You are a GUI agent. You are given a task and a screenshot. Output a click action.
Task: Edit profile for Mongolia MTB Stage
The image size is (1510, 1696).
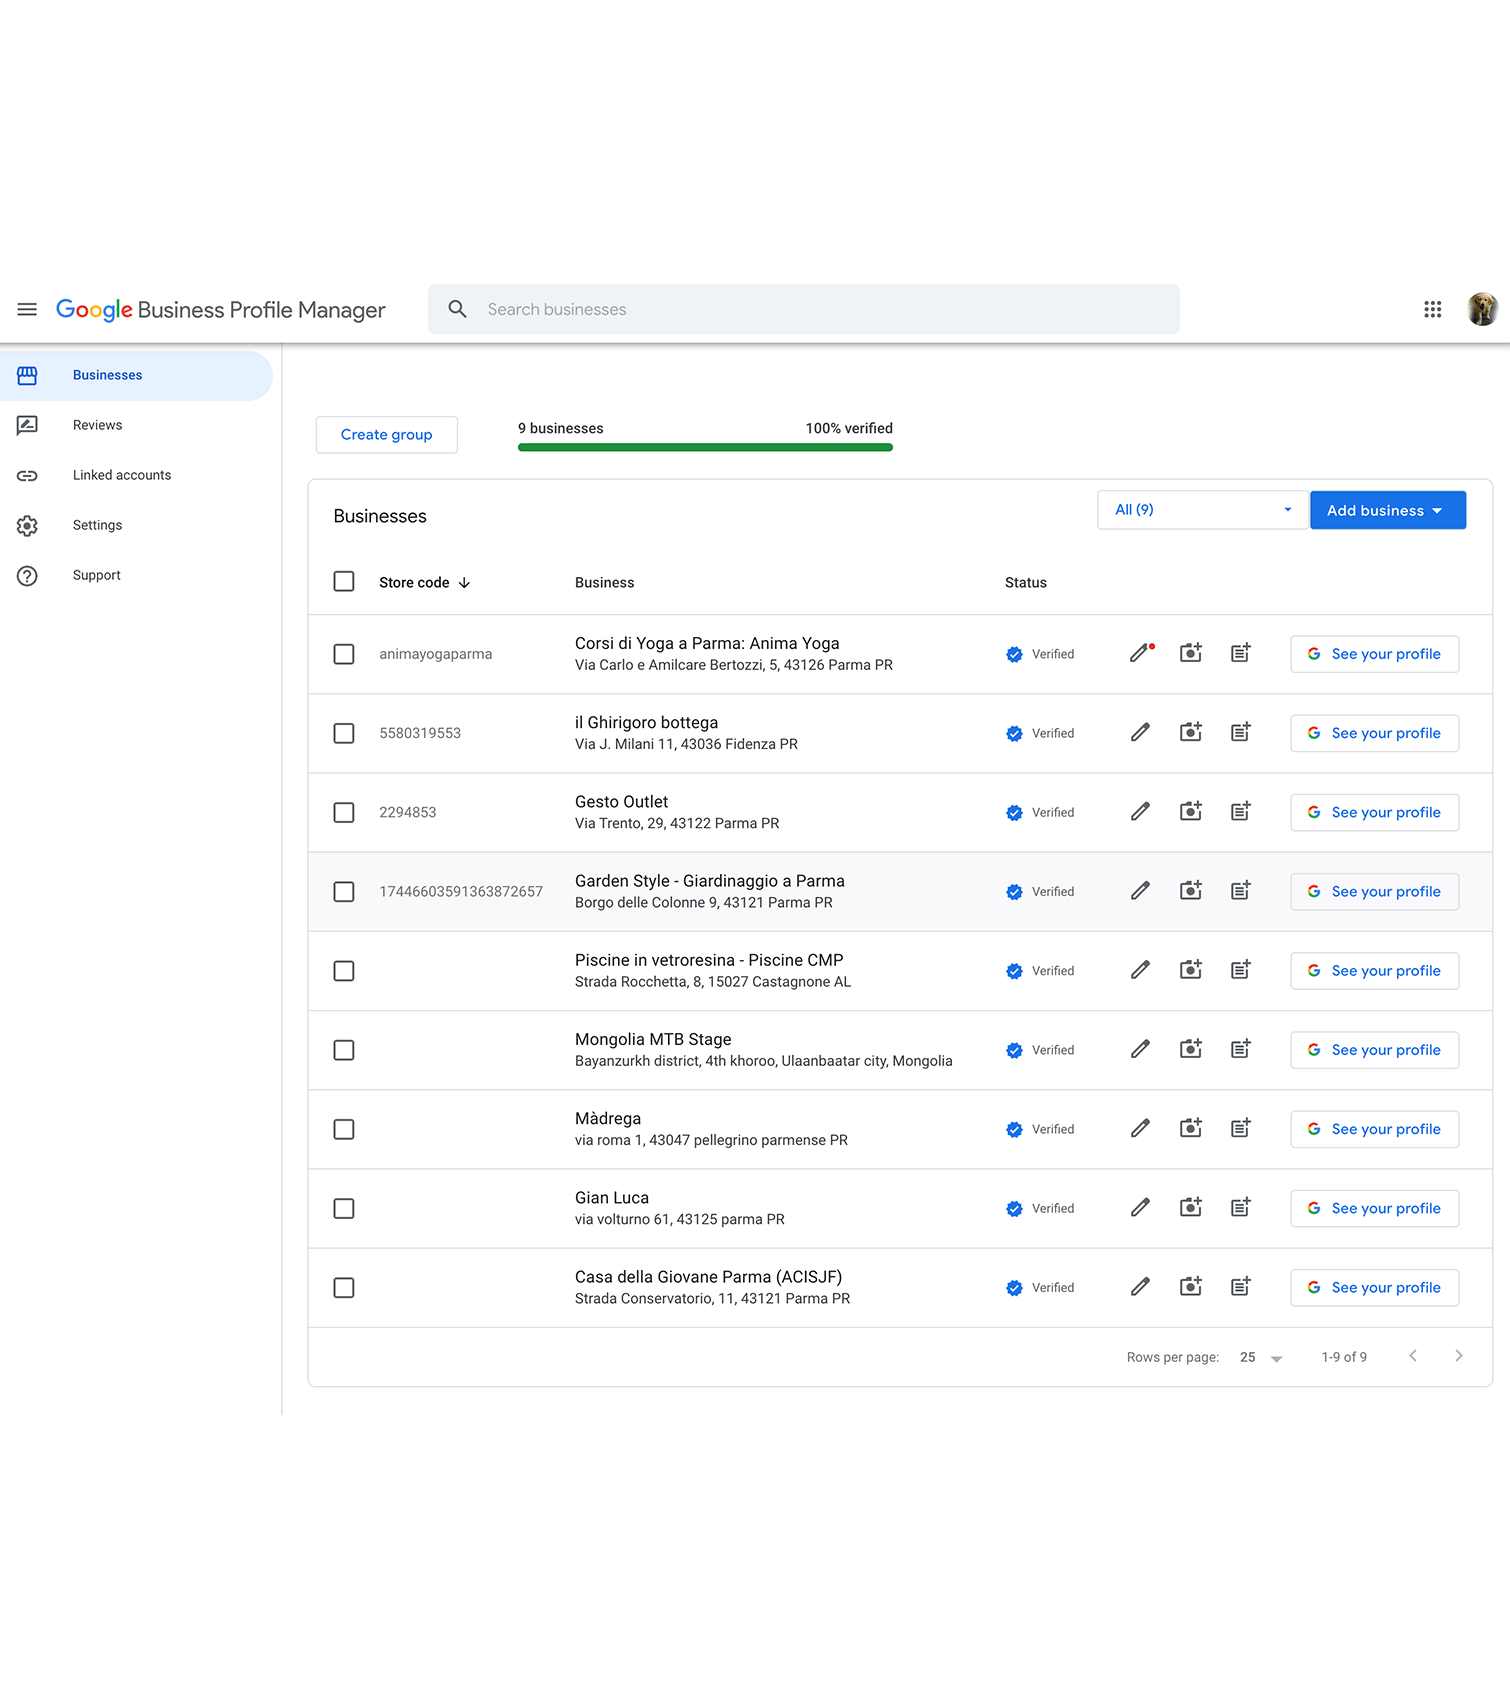point(1140,1049)
